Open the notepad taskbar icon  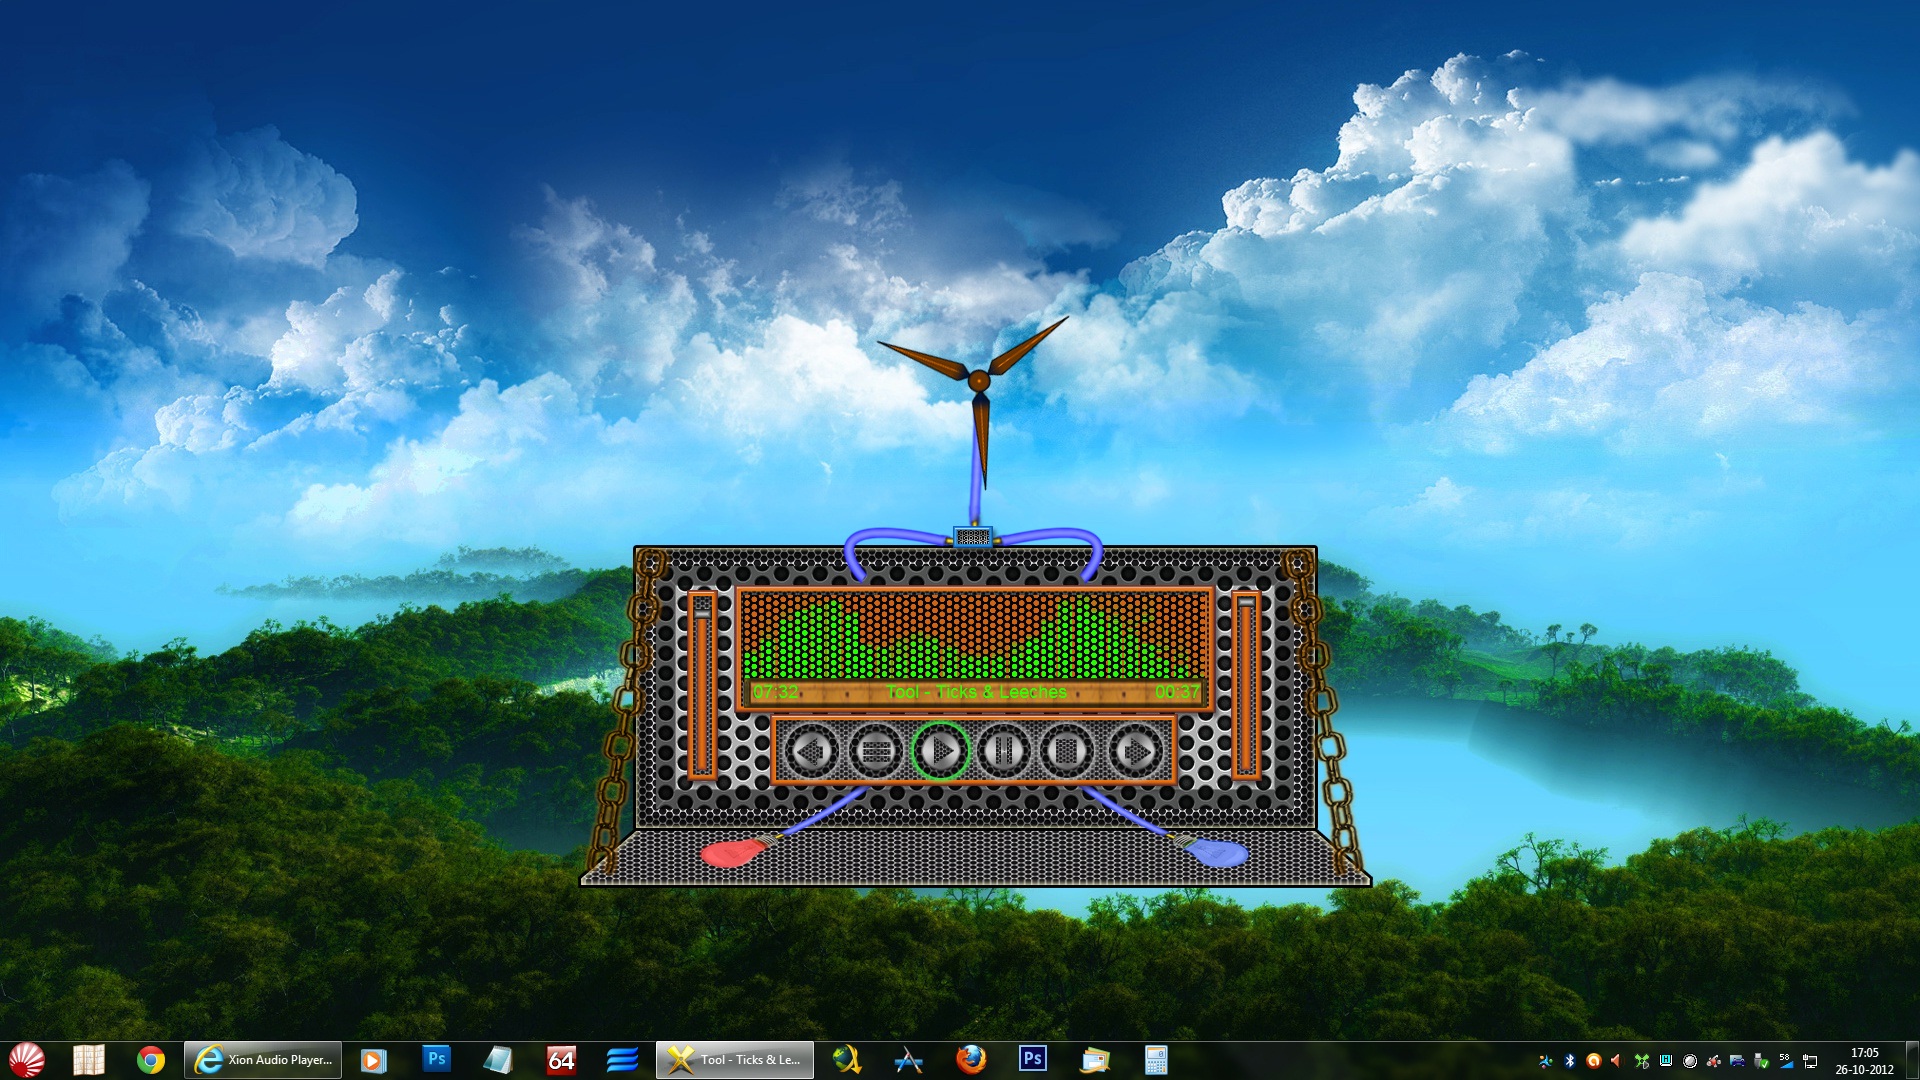498,1060
